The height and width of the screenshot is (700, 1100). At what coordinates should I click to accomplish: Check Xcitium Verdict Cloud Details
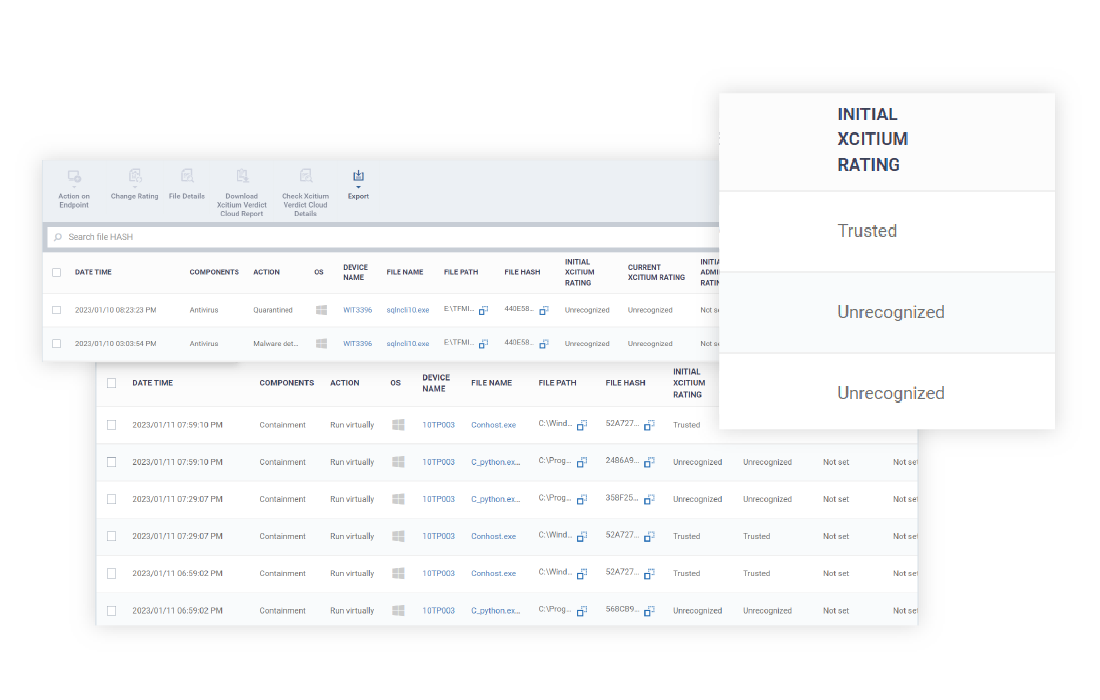pyautogui.click(x=305, y=193)
